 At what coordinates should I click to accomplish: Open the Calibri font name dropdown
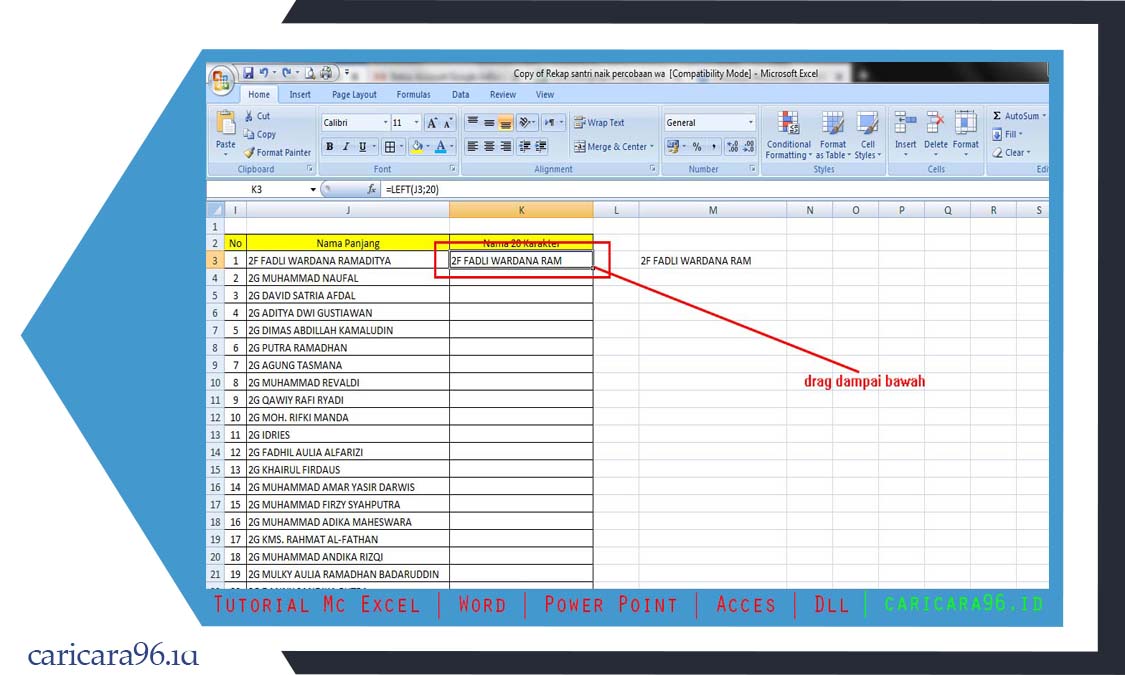385,123
